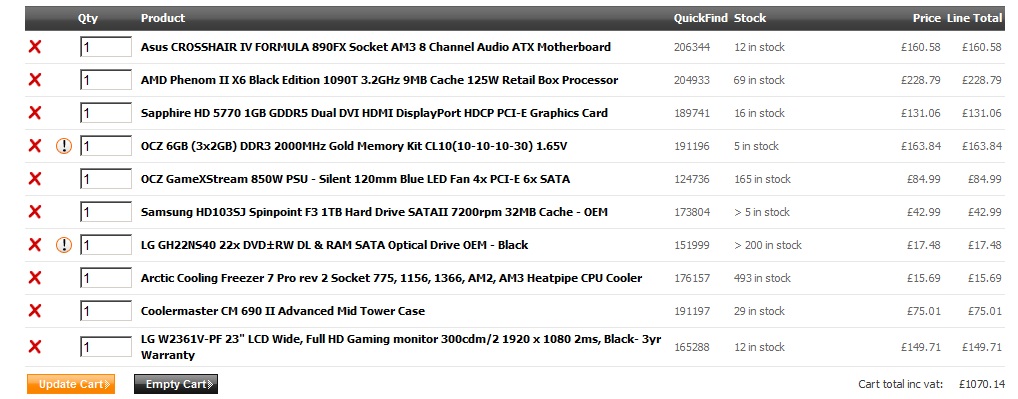The width and height of the screenshot is (1018, 399).
Task: Open Sapphire HD 5770 graphics card link
Action: pos(374,113)
